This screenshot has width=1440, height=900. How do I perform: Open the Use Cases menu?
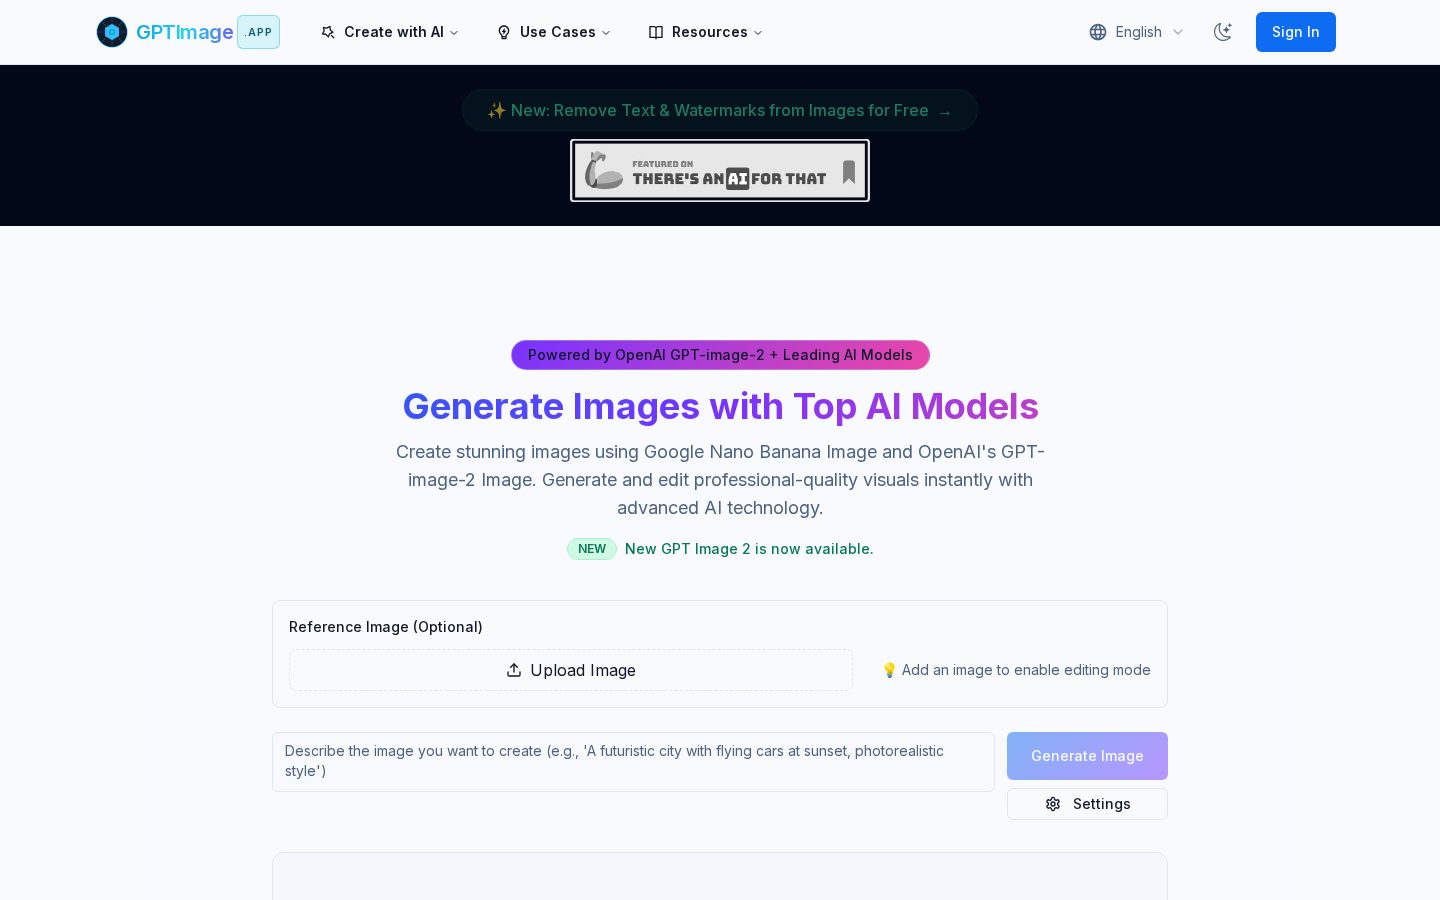(554, 32)
